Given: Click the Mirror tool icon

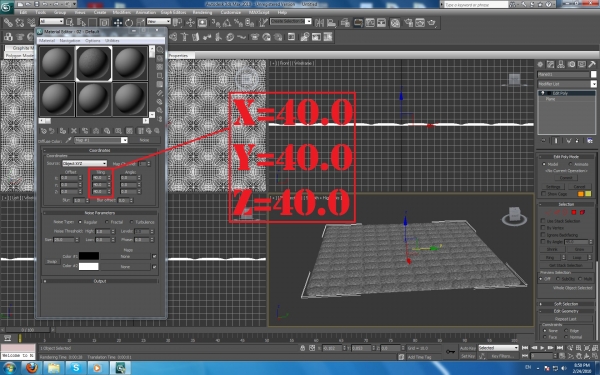Looking at the screenshot, I should coord(319,23).
